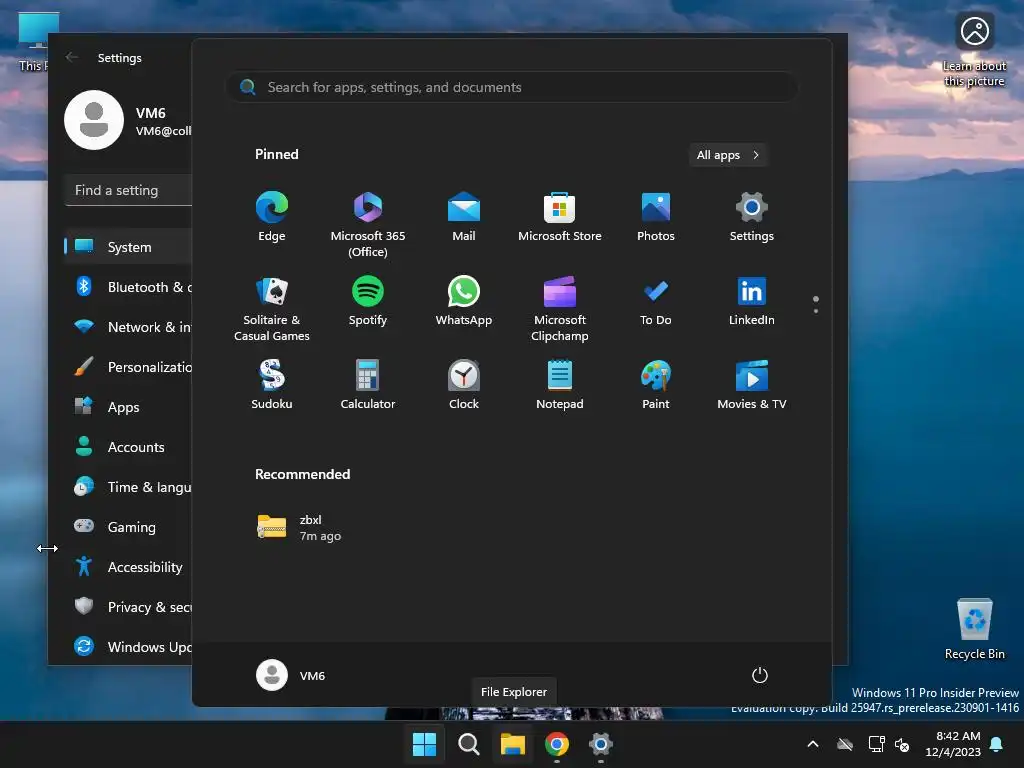Image resolution: width=1024 pixels, height=768 pixels.
Task: Open the Spotify app
Action: (x=368, y=301)
